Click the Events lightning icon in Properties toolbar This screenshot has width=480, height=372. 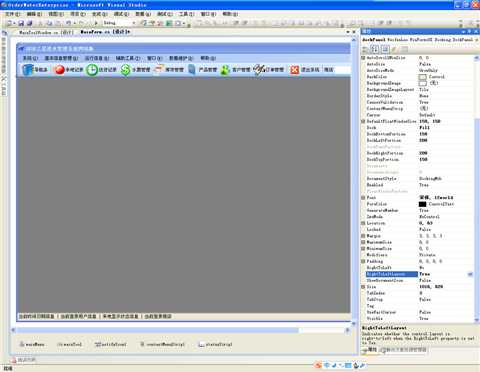[x=394, y=49]
